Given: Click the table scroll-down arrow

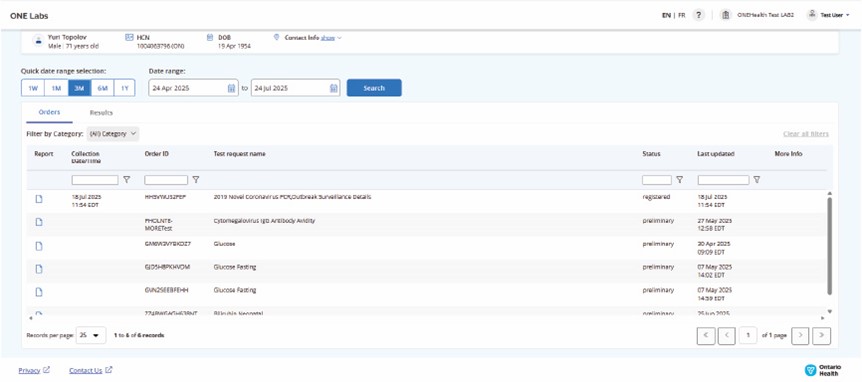Looking at the screenshot, I should click(830, 311).
